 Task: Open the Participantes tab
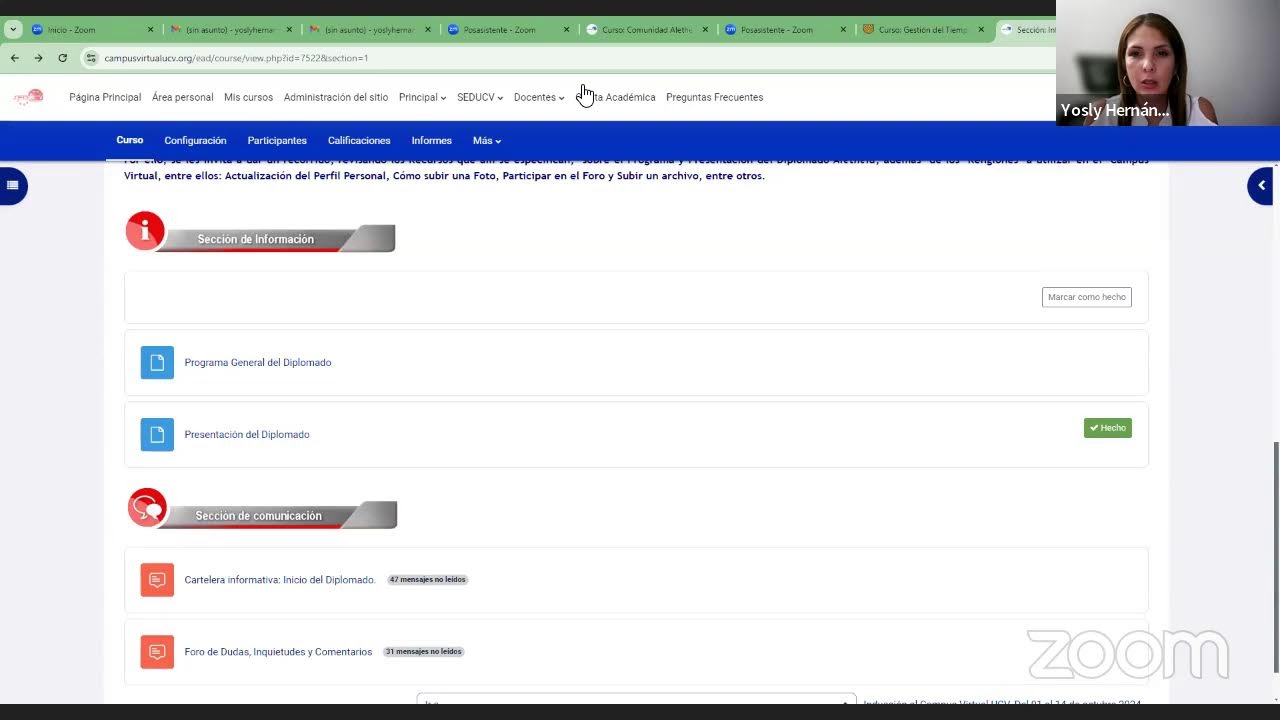[277, 141]
